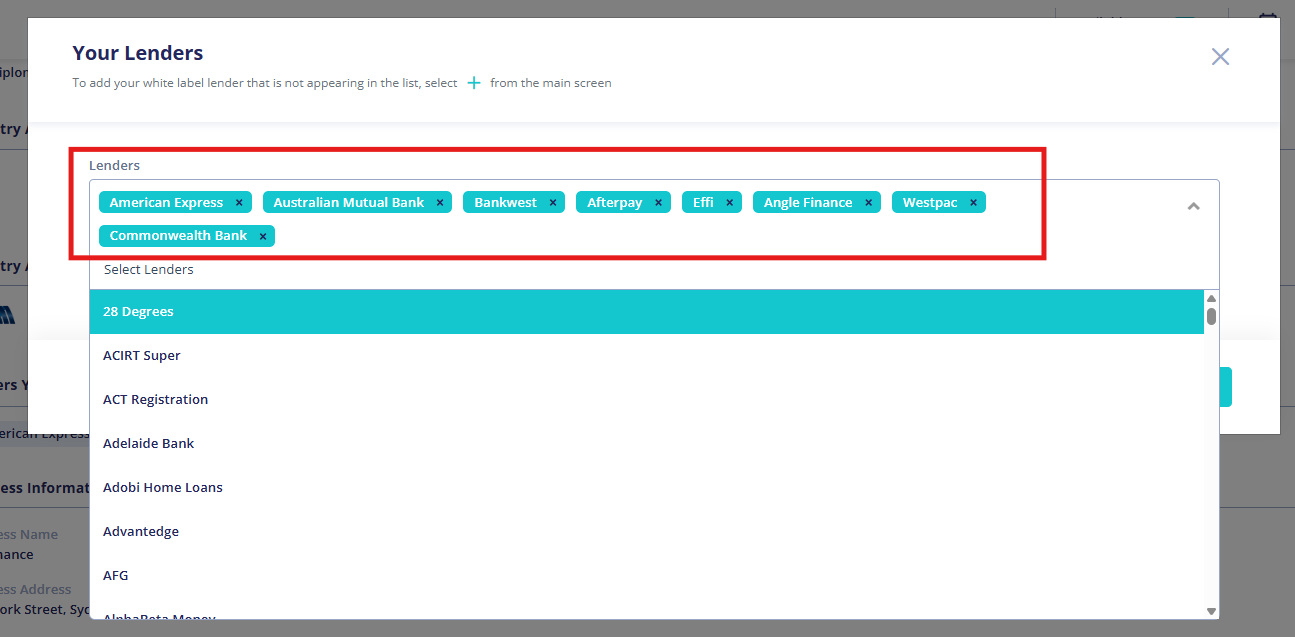Click the Westpac tag label
Image resolution: width=1295 pixels, height=637 pixels.
pyautogui.click(x=930, y=203)
